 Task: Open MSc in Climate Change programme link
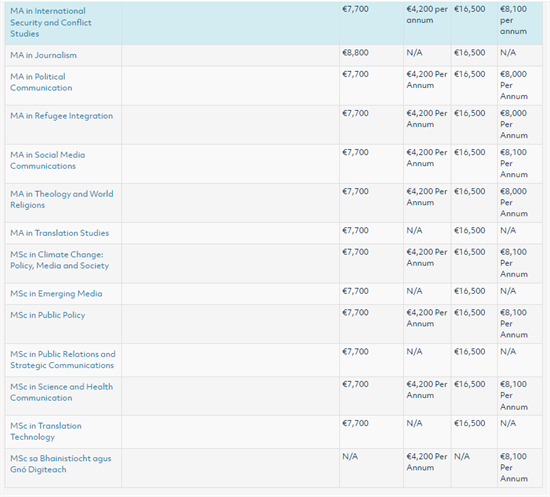coord(59,260)
